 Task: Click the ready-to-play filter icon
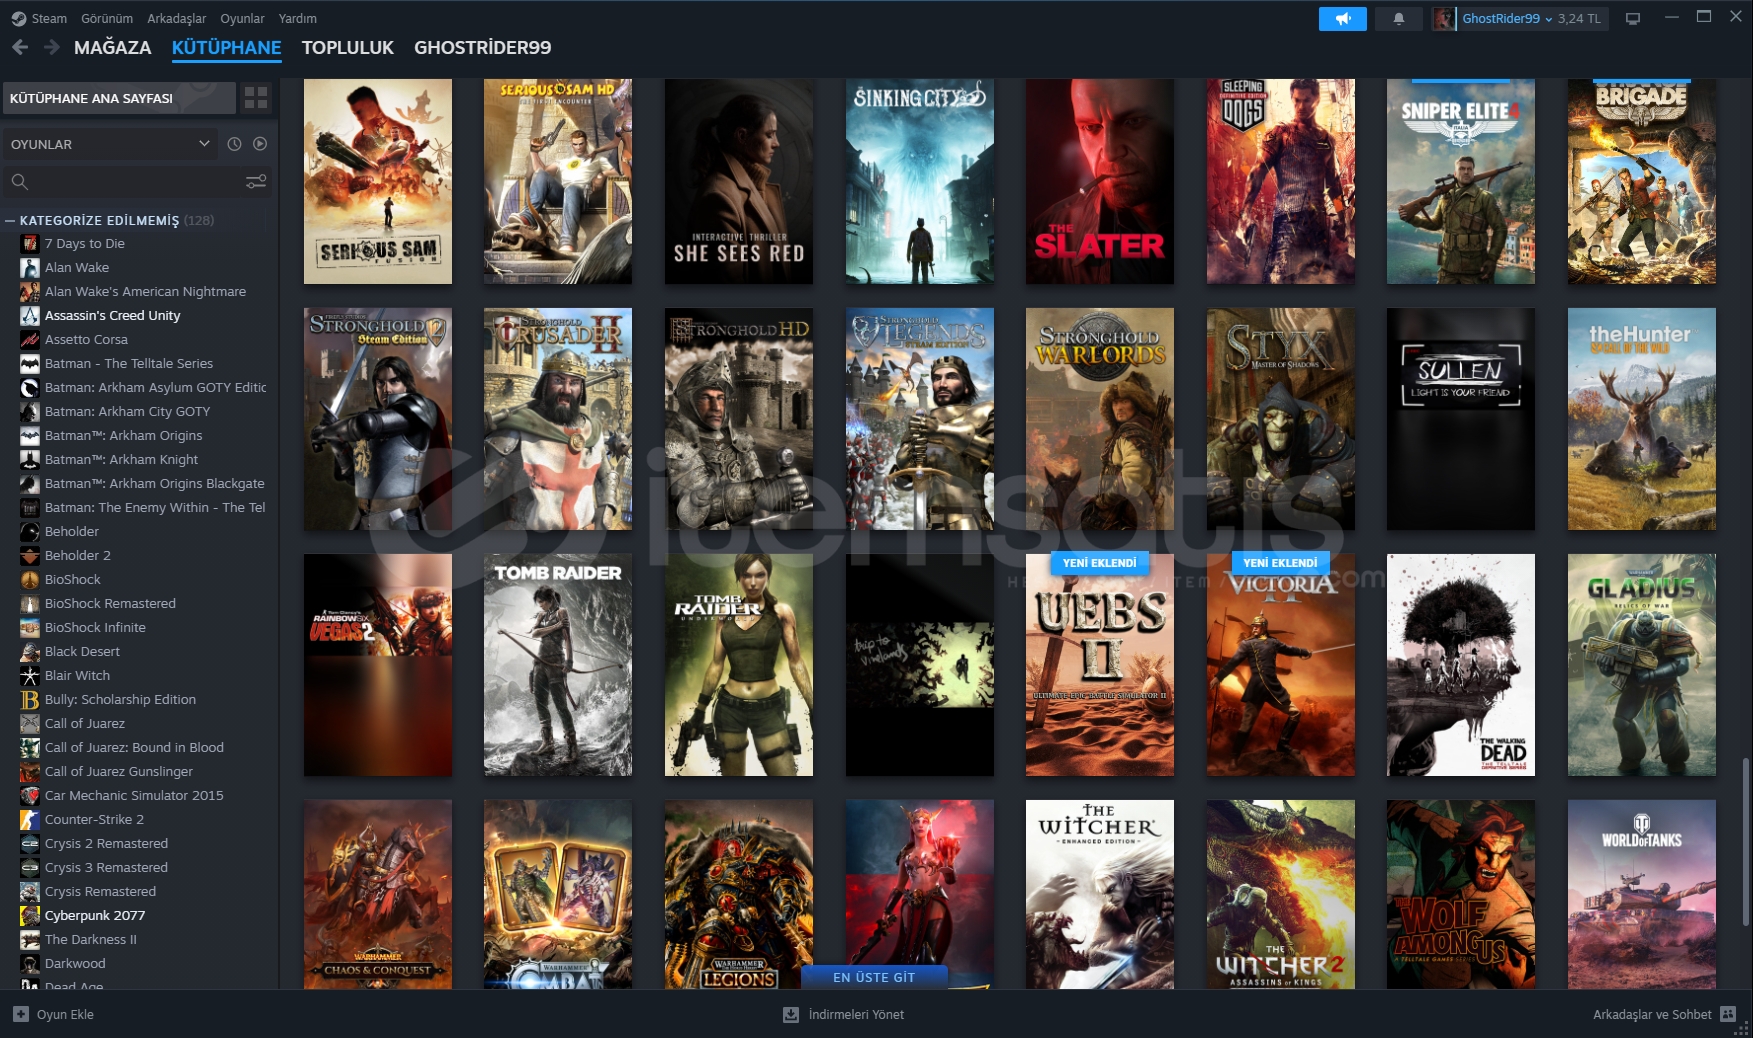(x=260, y=144)
